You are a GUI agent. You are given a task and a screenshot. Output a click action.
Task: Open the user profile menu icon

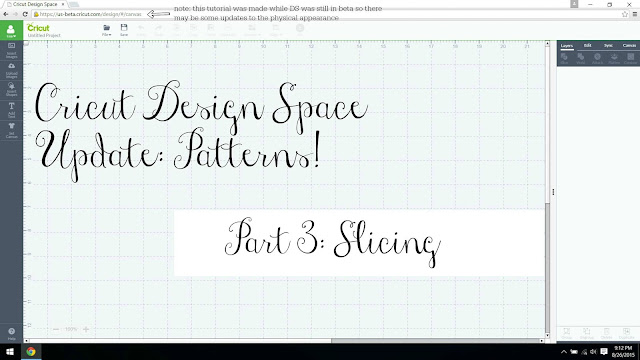pos(11,31)
